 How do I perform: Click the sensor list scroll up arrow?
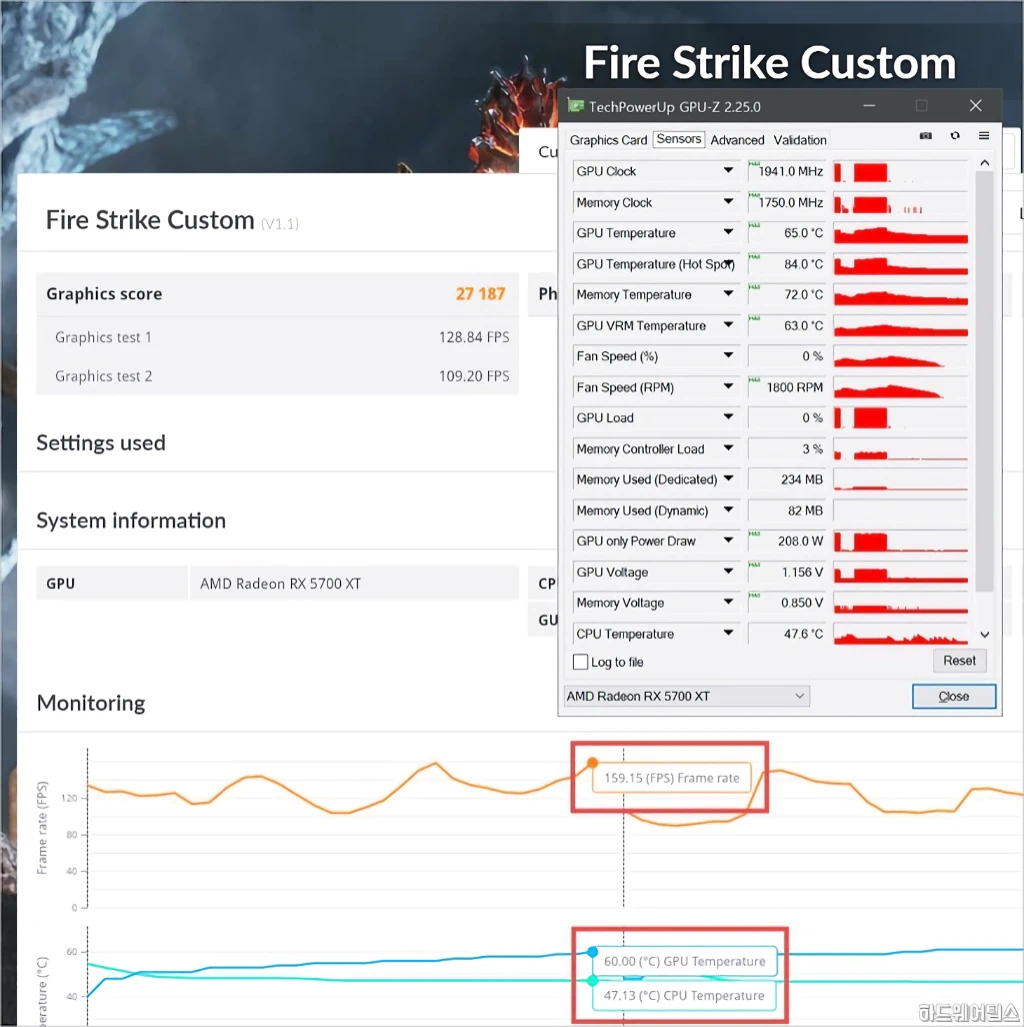click(x=984, y=162)
